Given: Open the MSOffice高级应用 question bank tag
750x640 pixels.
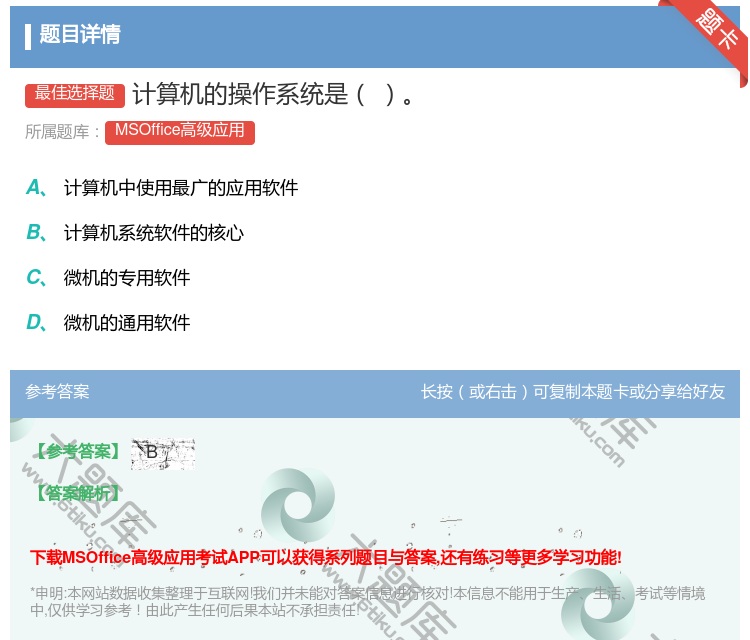Looking at the screenshot, I should (x=180, y=132).
